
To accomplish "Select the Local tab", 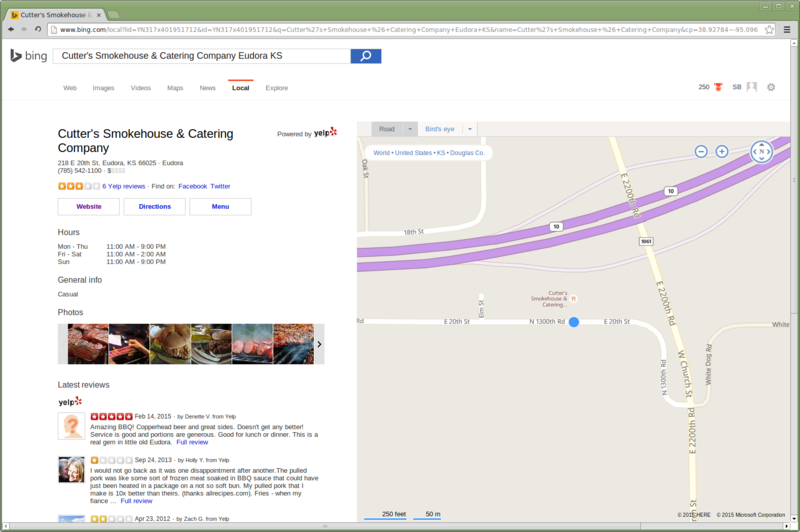I will 241,88.
